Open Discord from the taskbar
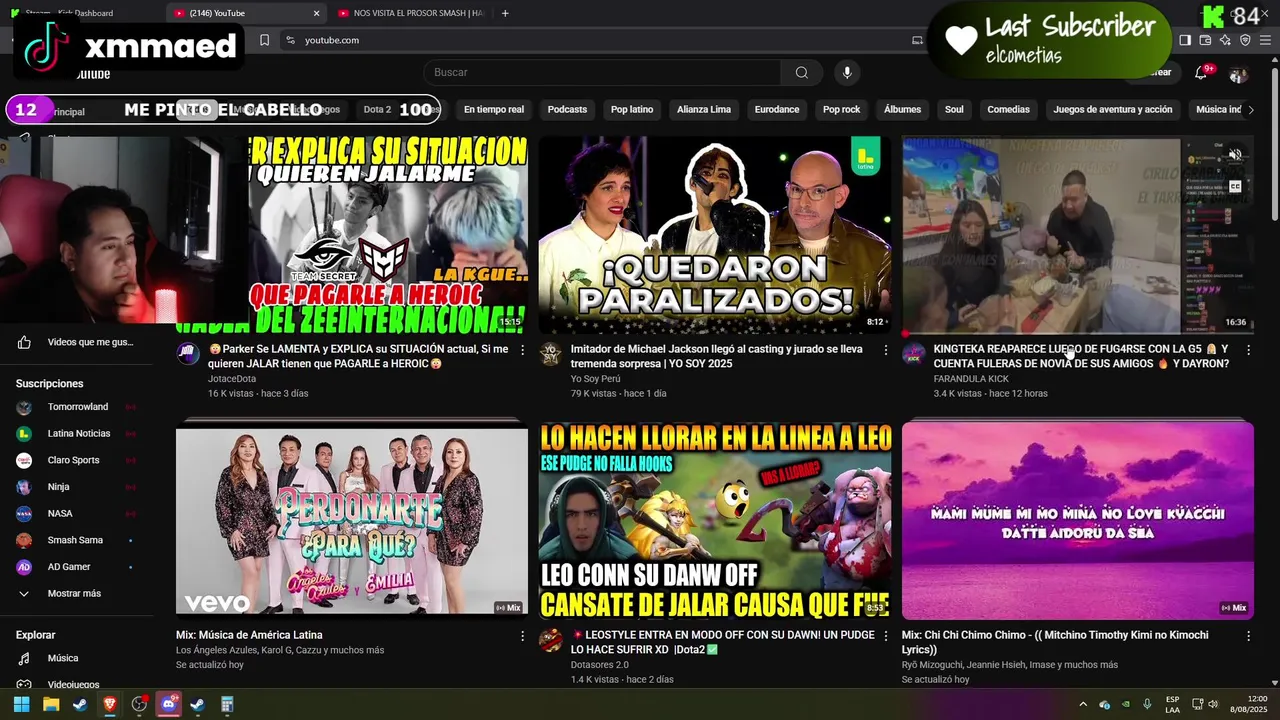Screen dimensions: 1280x720 pyautogui.click(x=168, y=704)
